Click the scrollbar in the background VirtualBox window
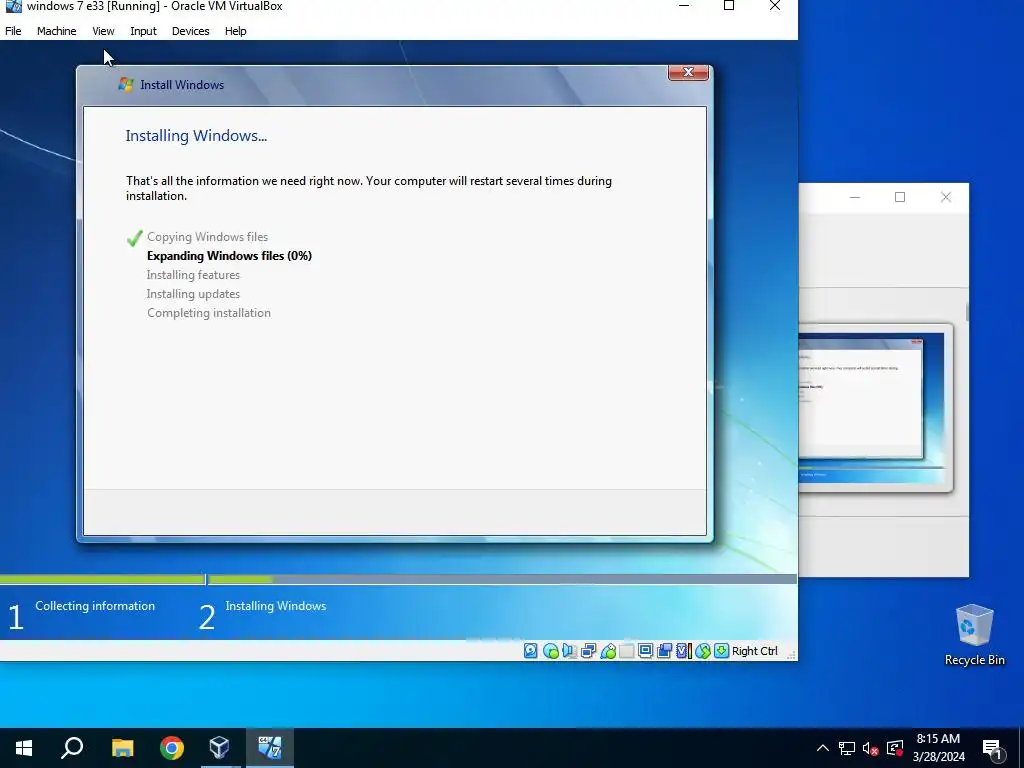Image resolution: width=1024 pixels, height=768 pixels. (x=967, y=312)
